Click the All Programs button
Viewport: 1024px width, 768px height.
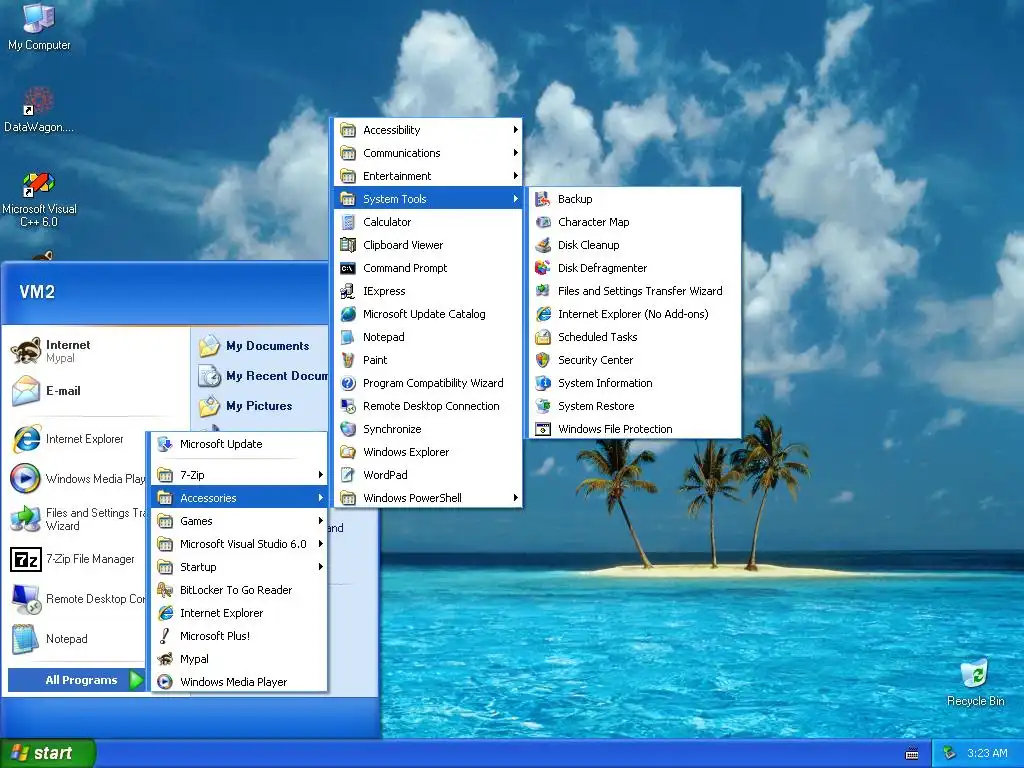coord(76,680)
